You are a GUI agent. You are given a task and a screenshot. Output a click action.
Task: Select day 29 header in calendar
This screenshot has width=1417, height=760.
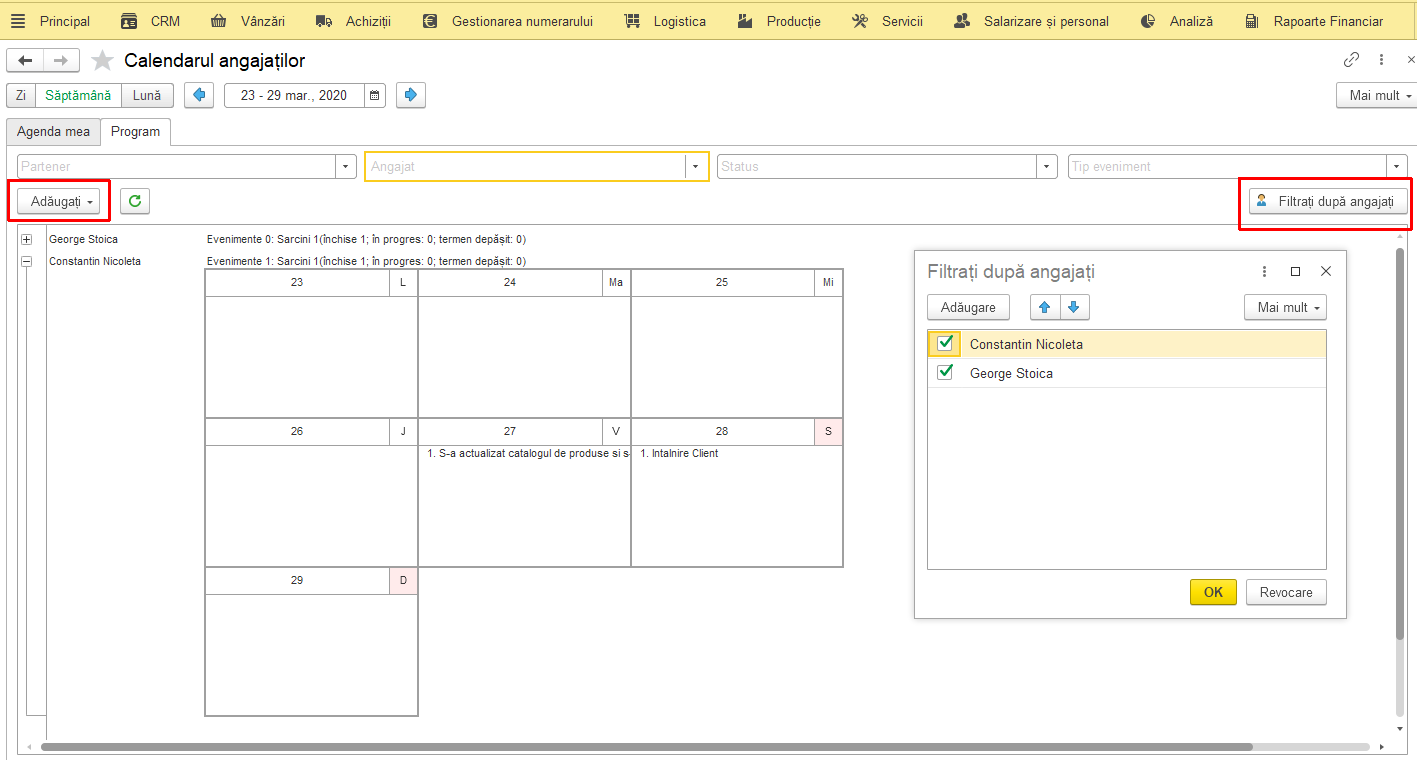click(297, 580)
